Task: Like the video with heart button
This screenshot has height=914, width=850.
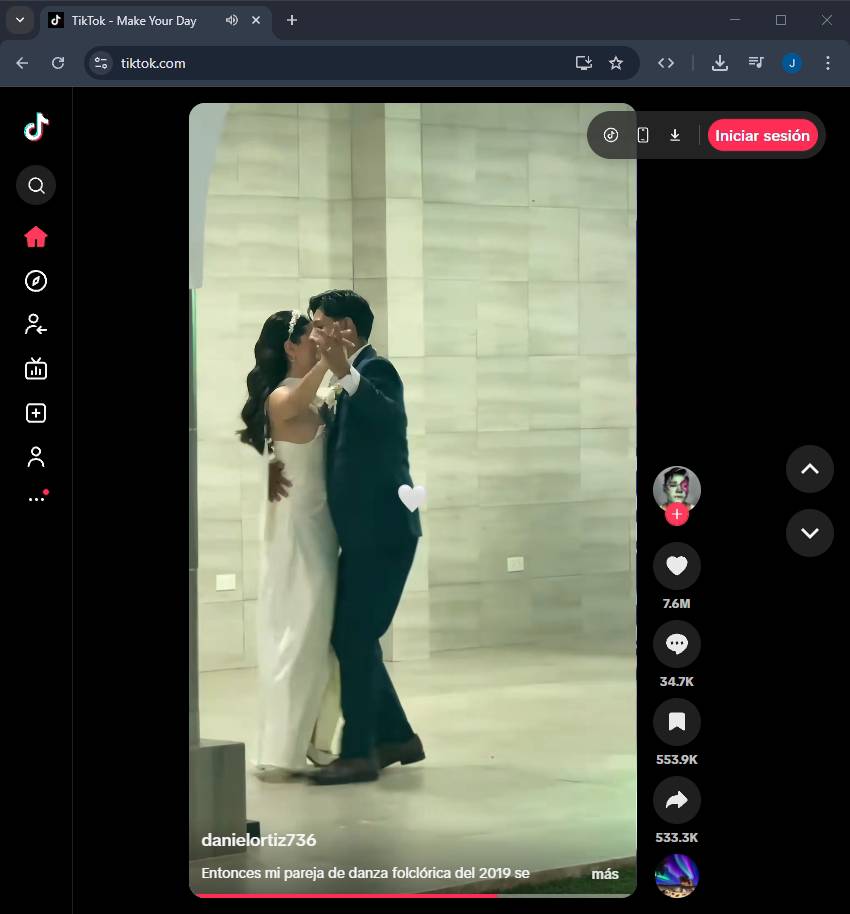Action: (x=677, y=566)
